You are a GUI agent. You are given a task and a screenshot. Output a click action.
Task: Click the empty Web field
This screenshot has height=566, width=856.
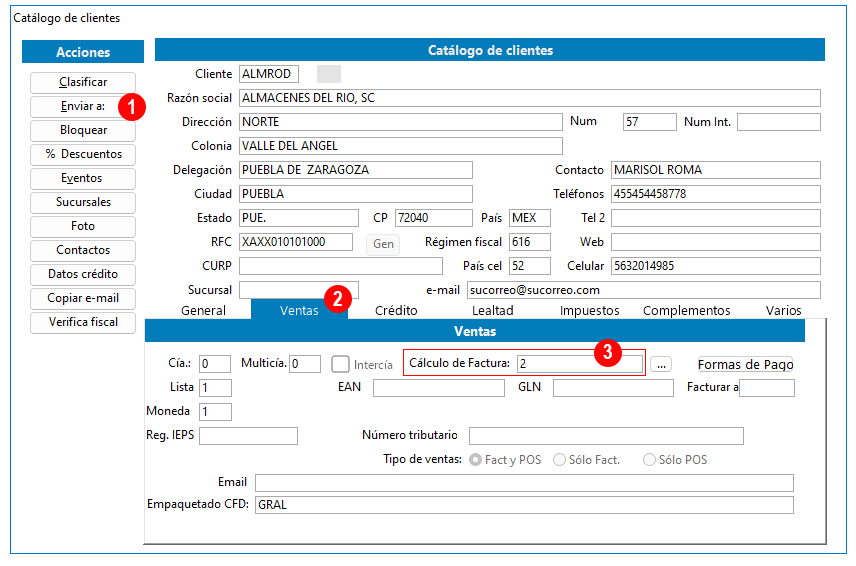716,242
